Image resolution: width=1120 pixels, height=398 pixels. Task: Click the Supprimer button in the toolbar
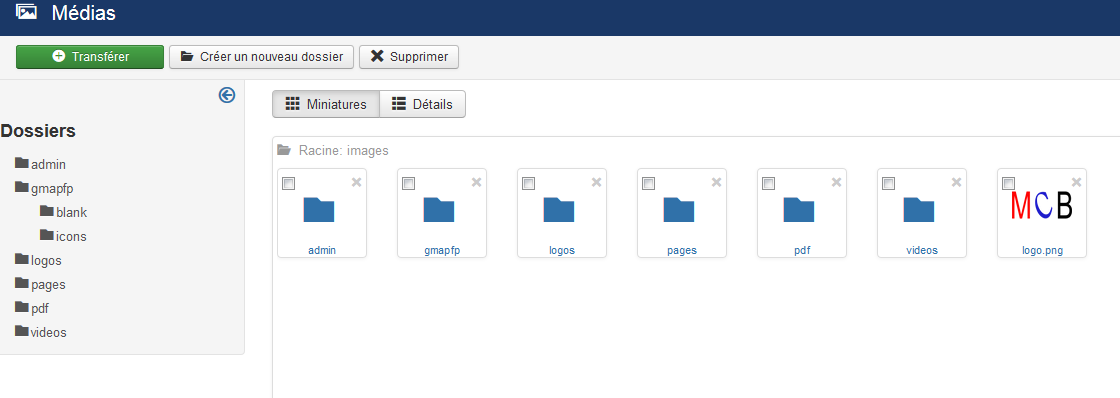(x=409, y=57)
